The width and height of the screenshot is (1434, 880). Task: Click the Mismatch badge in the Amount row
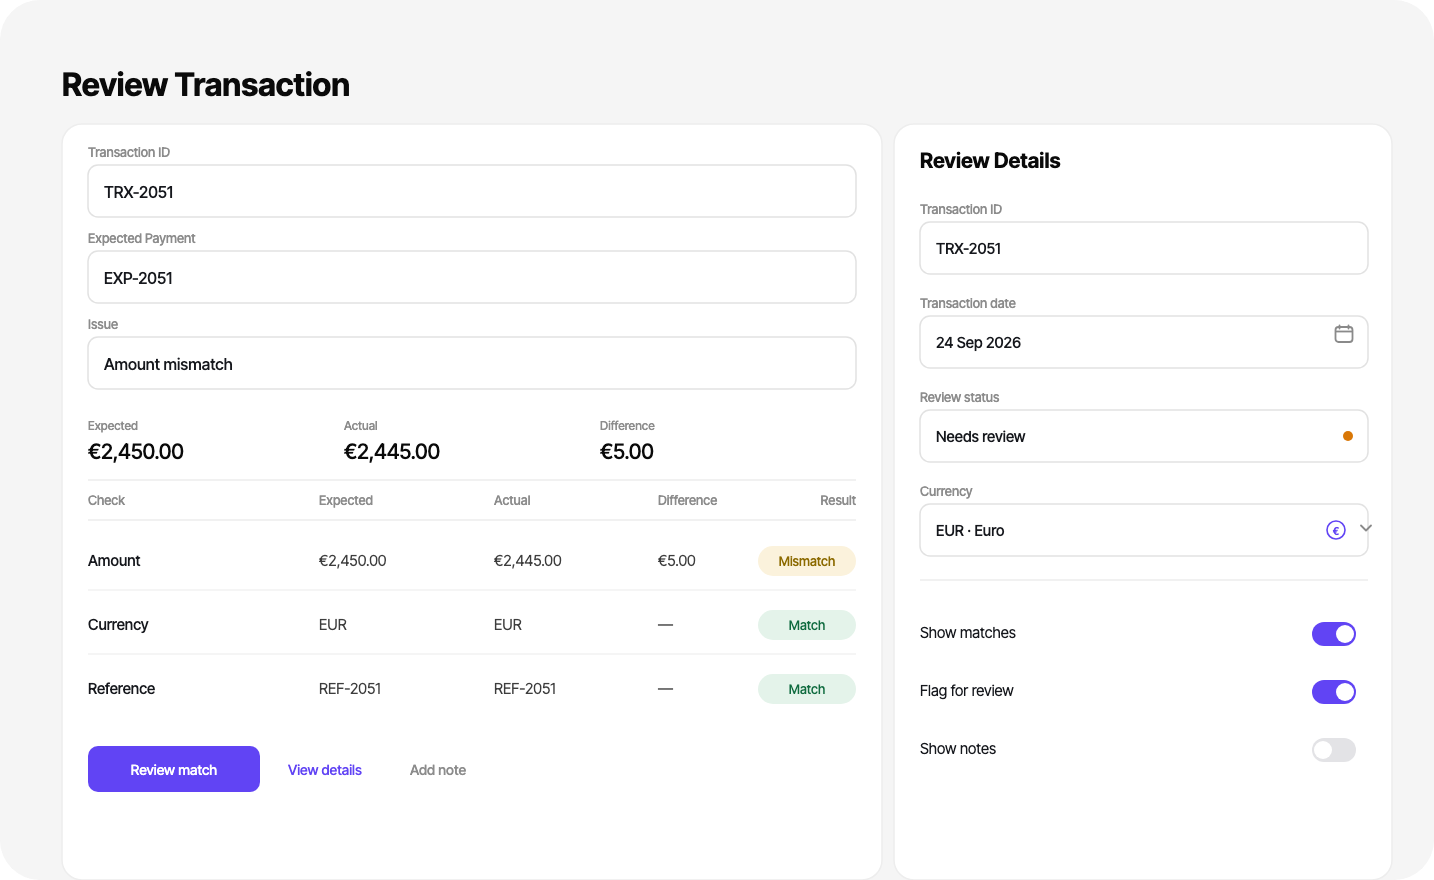pyautogui.click(x=807, y=561)
